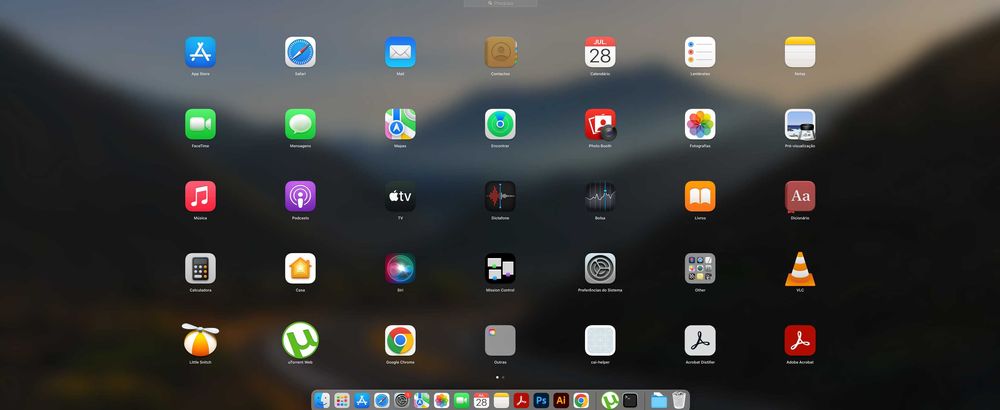Open Acrobat Distiller
Image resolution: width=1000 pixels, height=410 pixels.
(700, 340)
